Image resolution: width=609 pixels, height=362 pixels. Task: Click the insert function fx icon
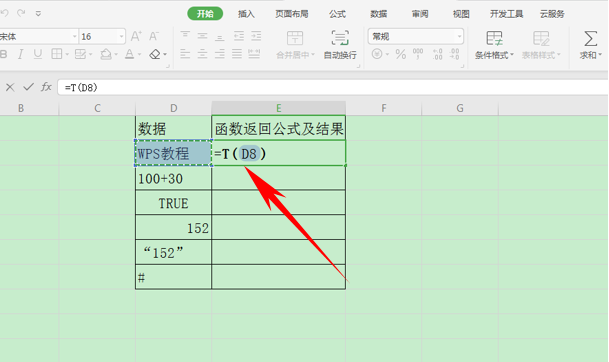coord(46,87)
